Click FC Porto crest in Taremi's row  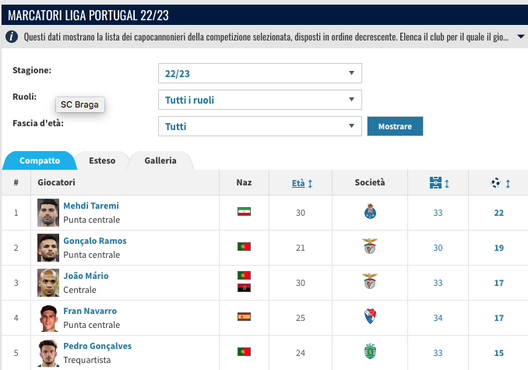pos(370,211)
